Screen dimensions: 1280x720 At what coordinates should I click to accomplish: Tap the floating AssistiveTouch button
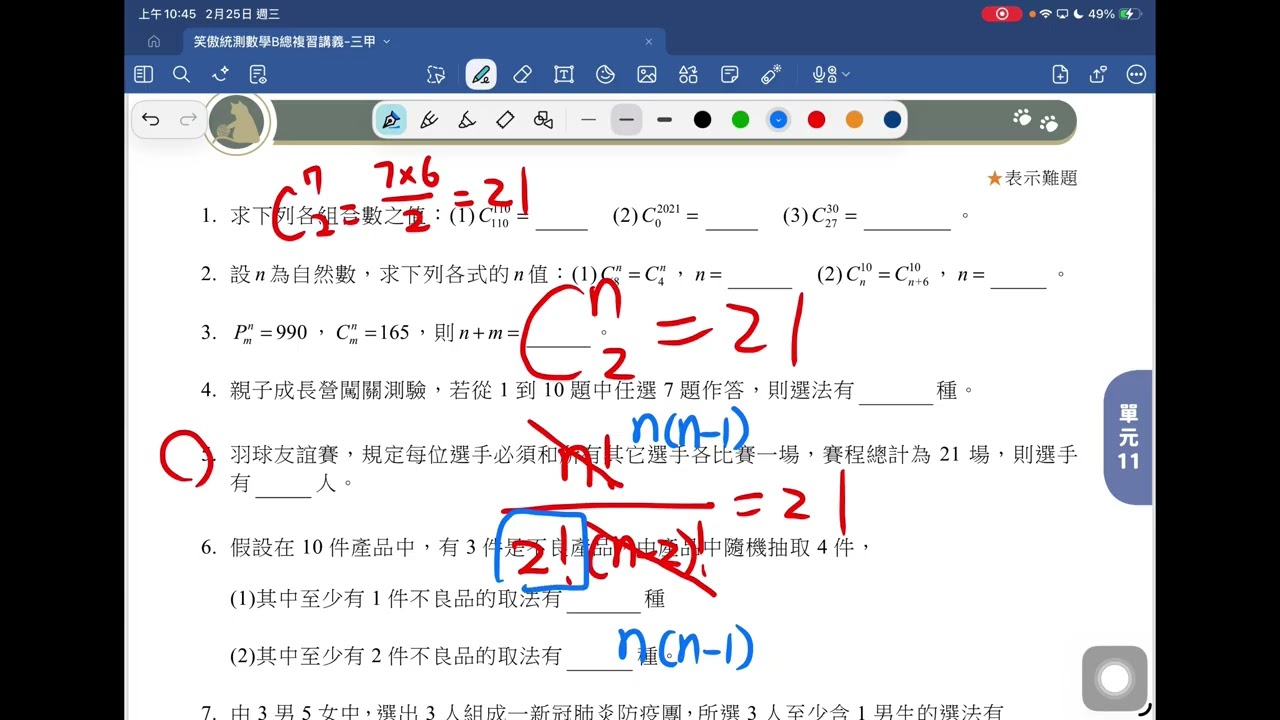[x=1114, y=679]
